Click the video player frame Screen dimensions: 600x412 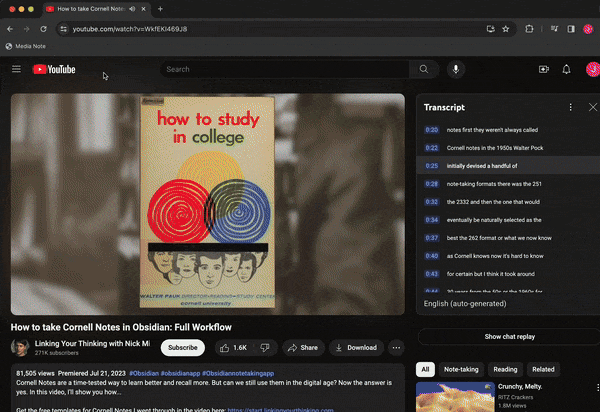[x=208, y=204]
